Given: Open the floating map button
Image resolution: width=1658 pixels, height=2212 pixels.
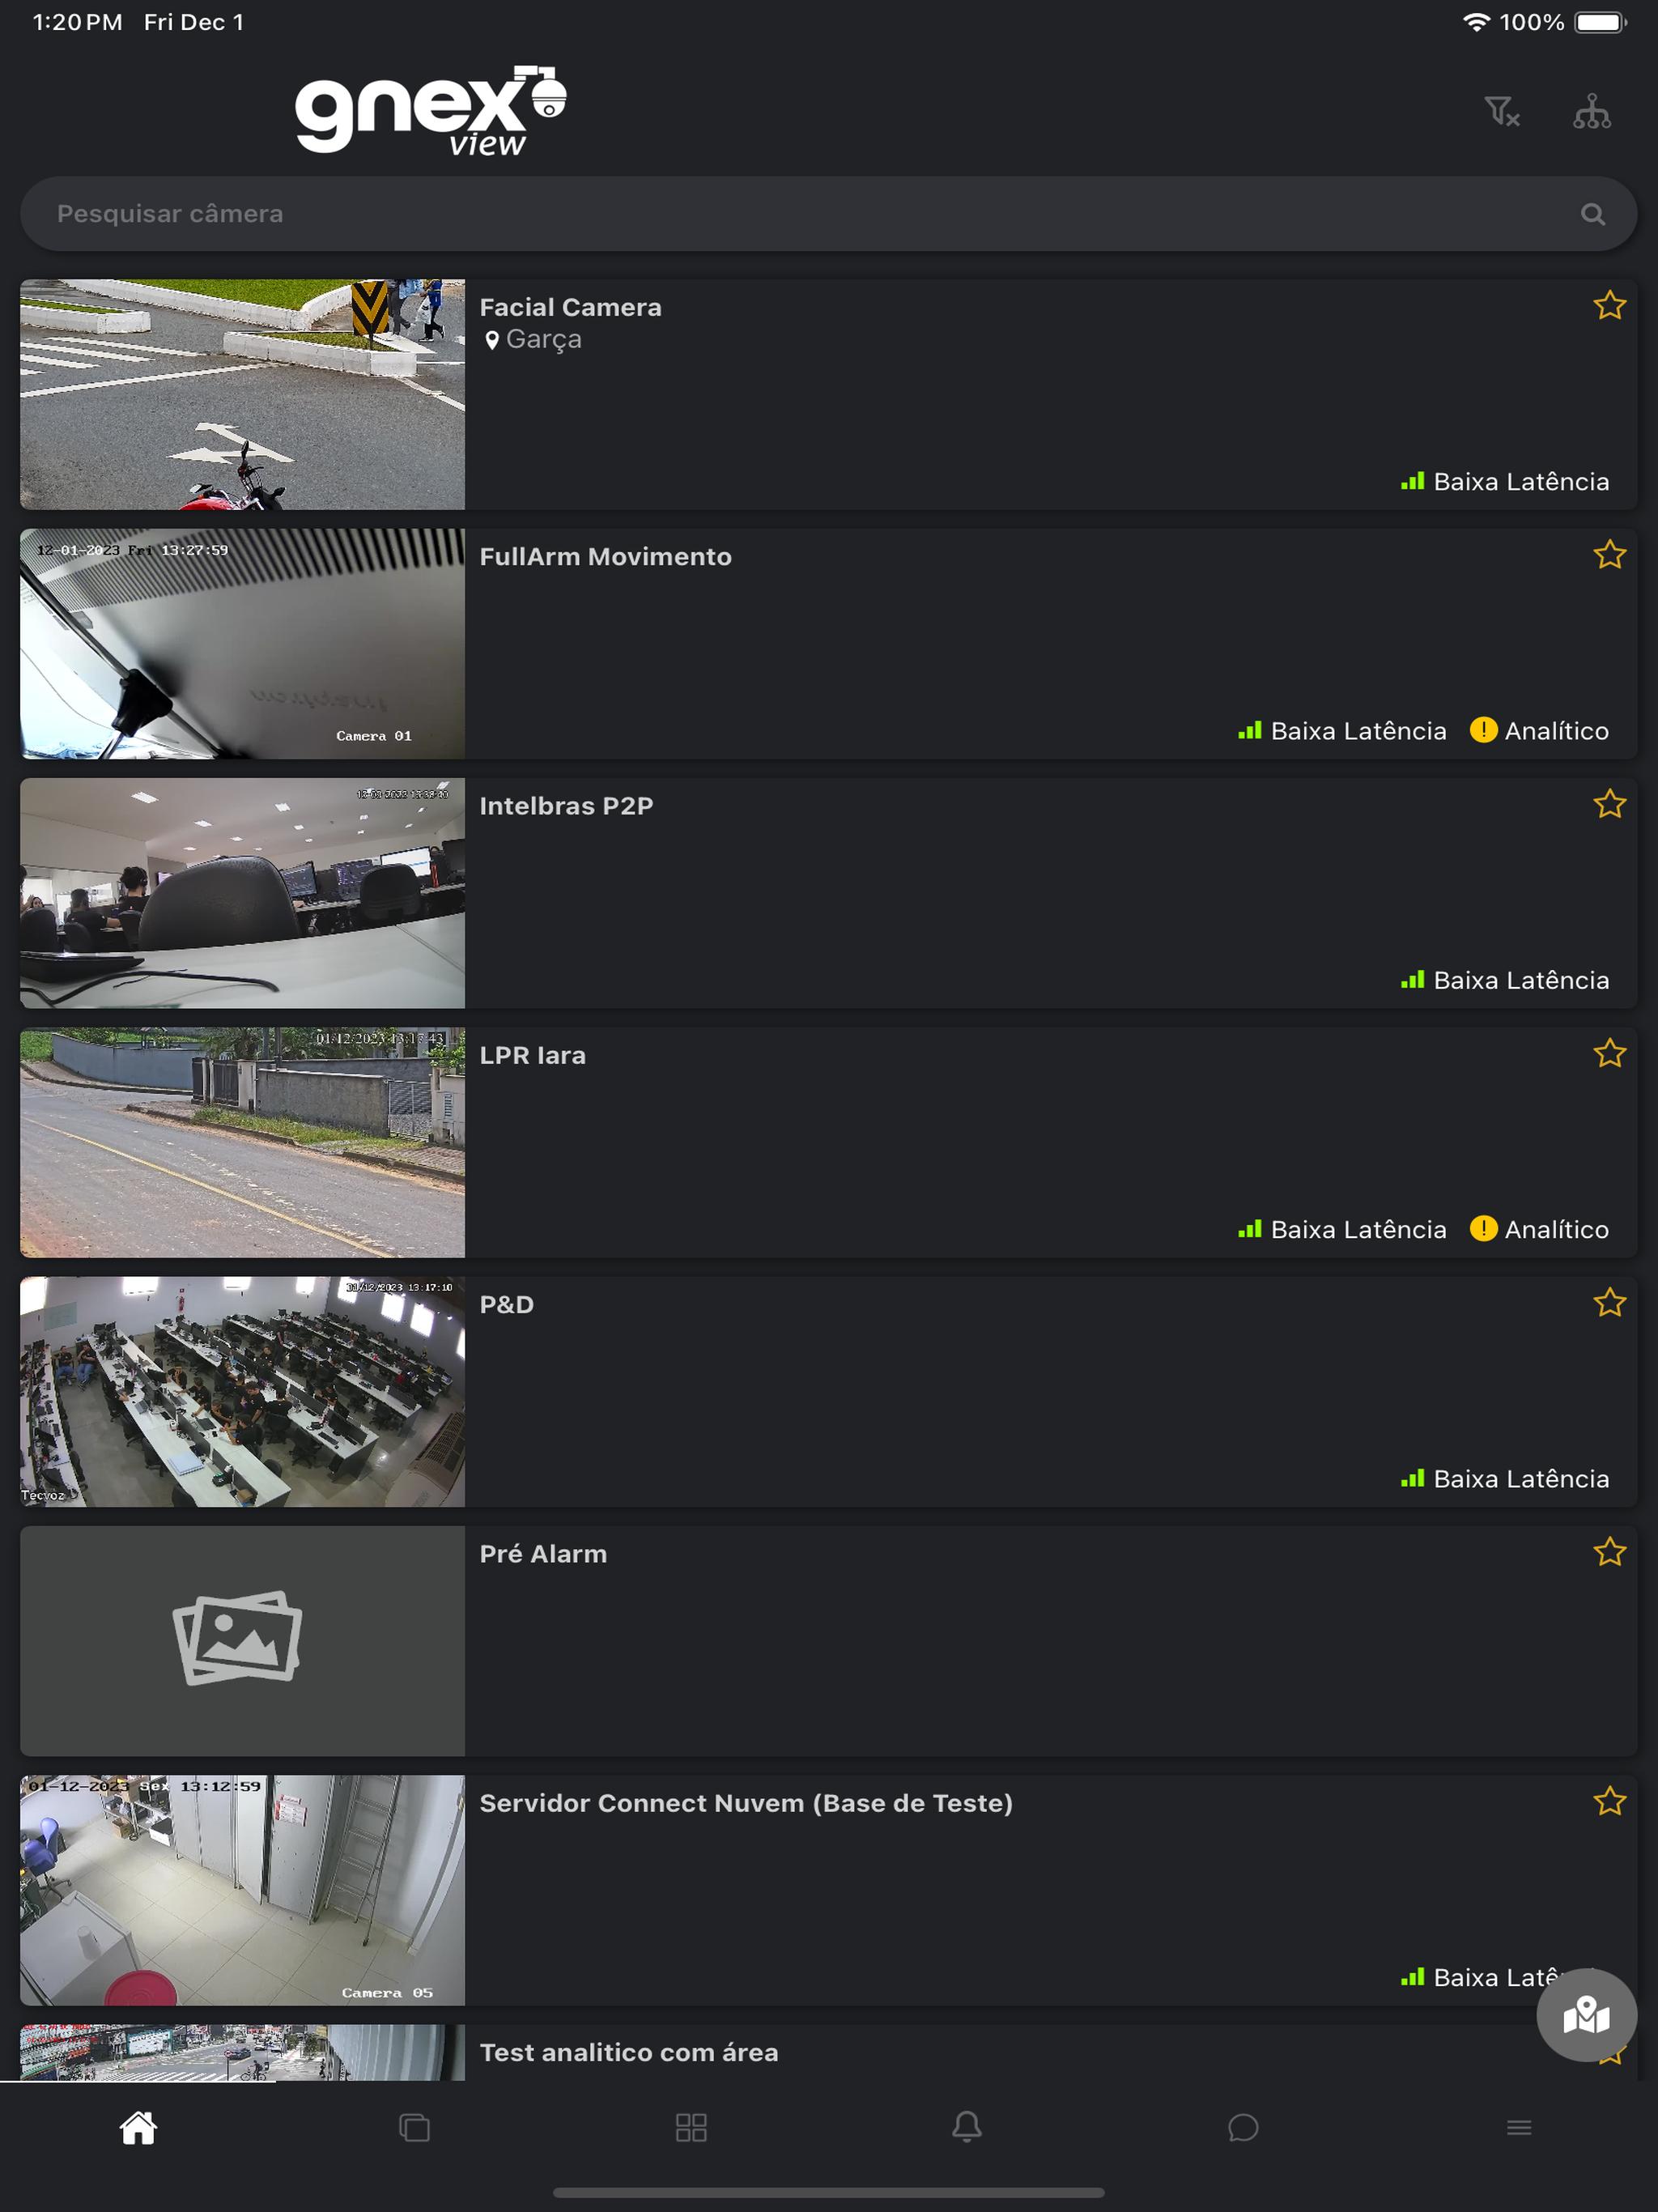Looking at the screenshot, I should (1586, 2015).
